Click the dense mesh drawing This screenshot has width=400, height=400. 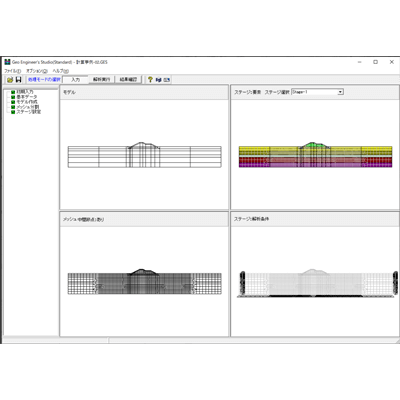[x=145, y=282]
